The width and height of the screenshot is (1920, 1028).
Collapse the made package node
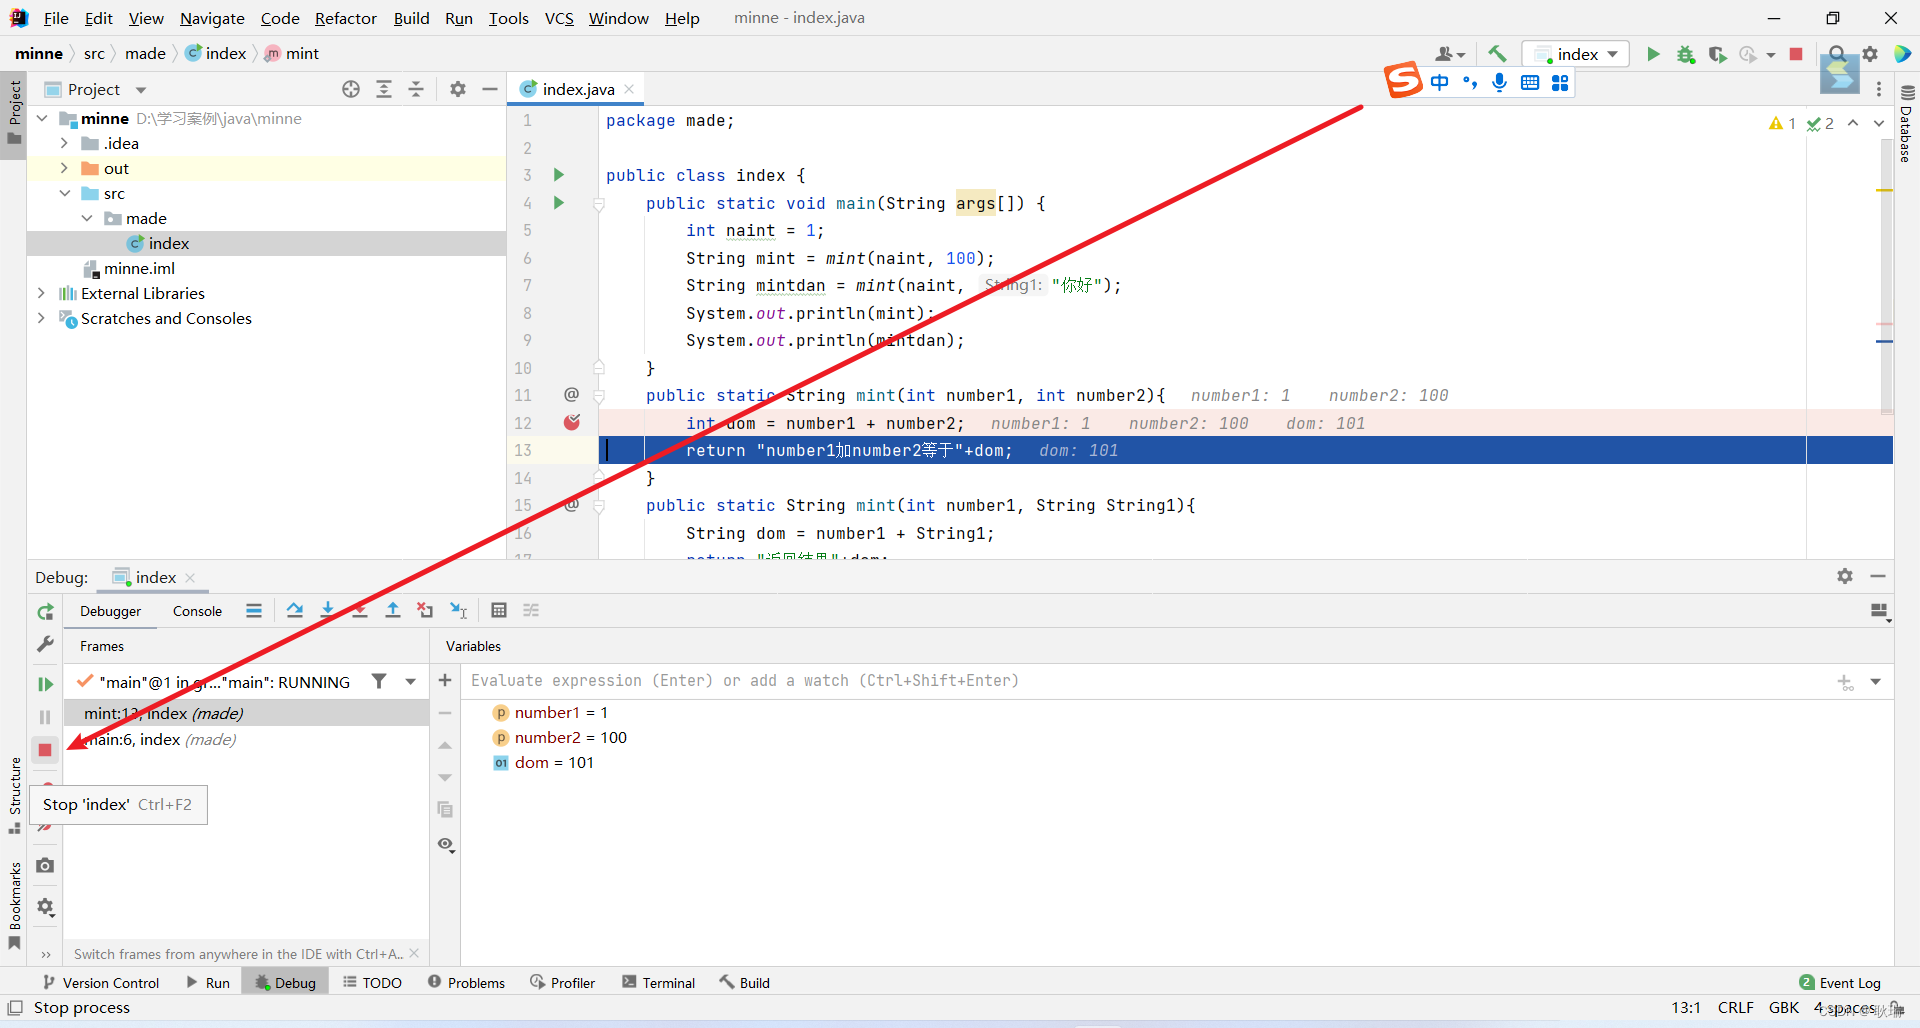click(x=87, y=218)
